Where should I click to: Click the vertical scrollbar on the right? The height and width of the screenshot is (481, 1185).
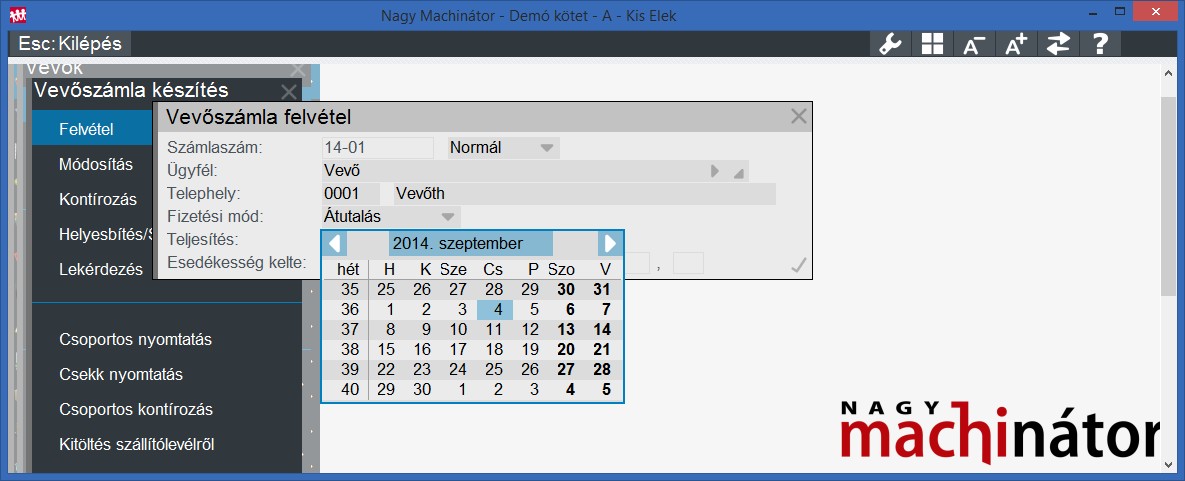tap(1168, 197)
